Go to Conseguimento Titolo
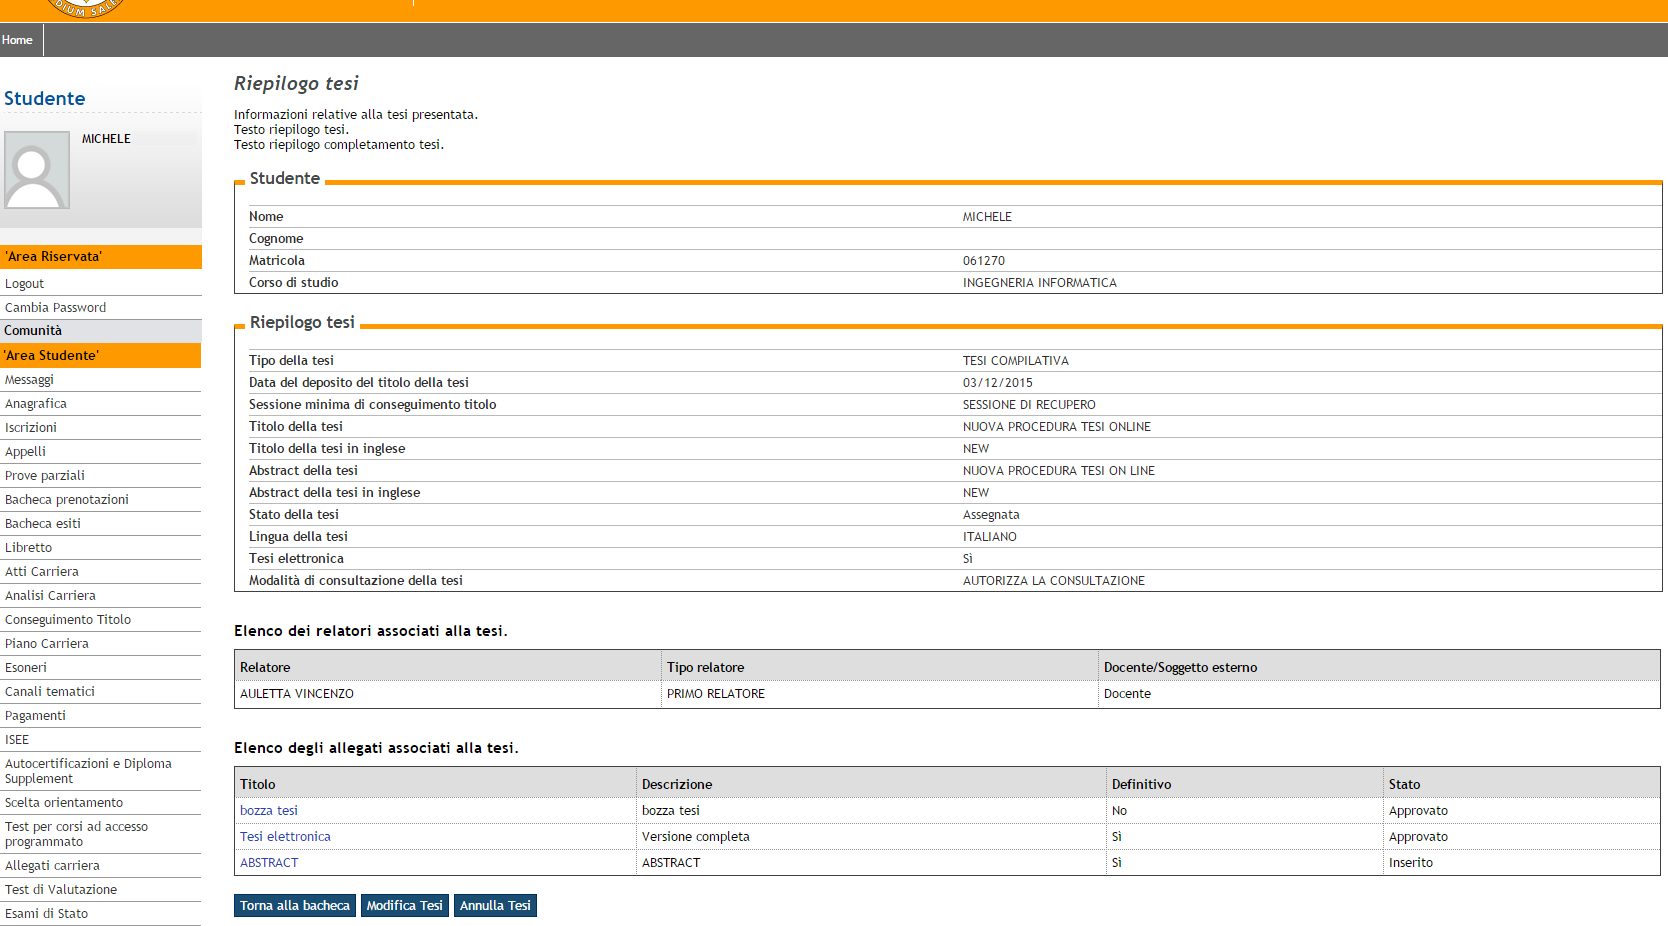Image resolution: width=1668 pixels, height=926 pixels. coord(68,620)
